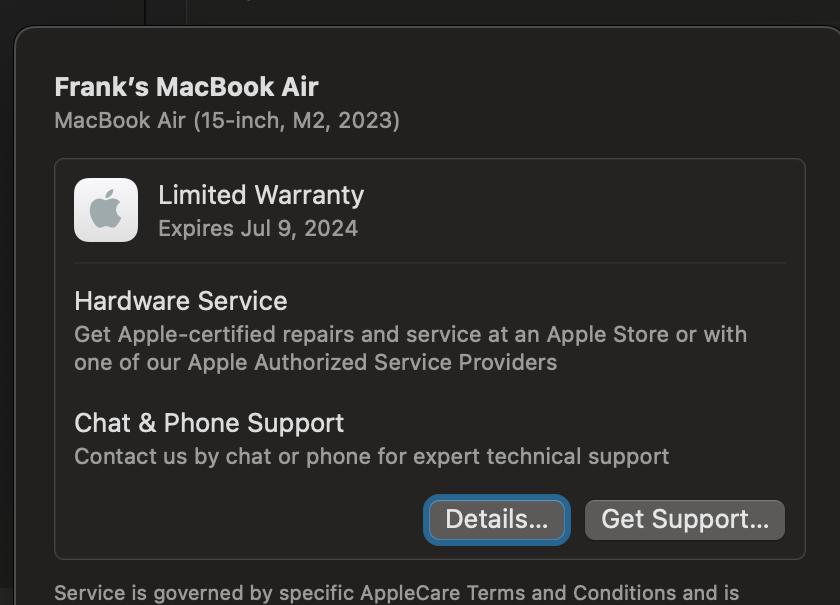Click the "Contact us by chat" description
The height and width of the screenshot is (605, 840).
point(371,457)
